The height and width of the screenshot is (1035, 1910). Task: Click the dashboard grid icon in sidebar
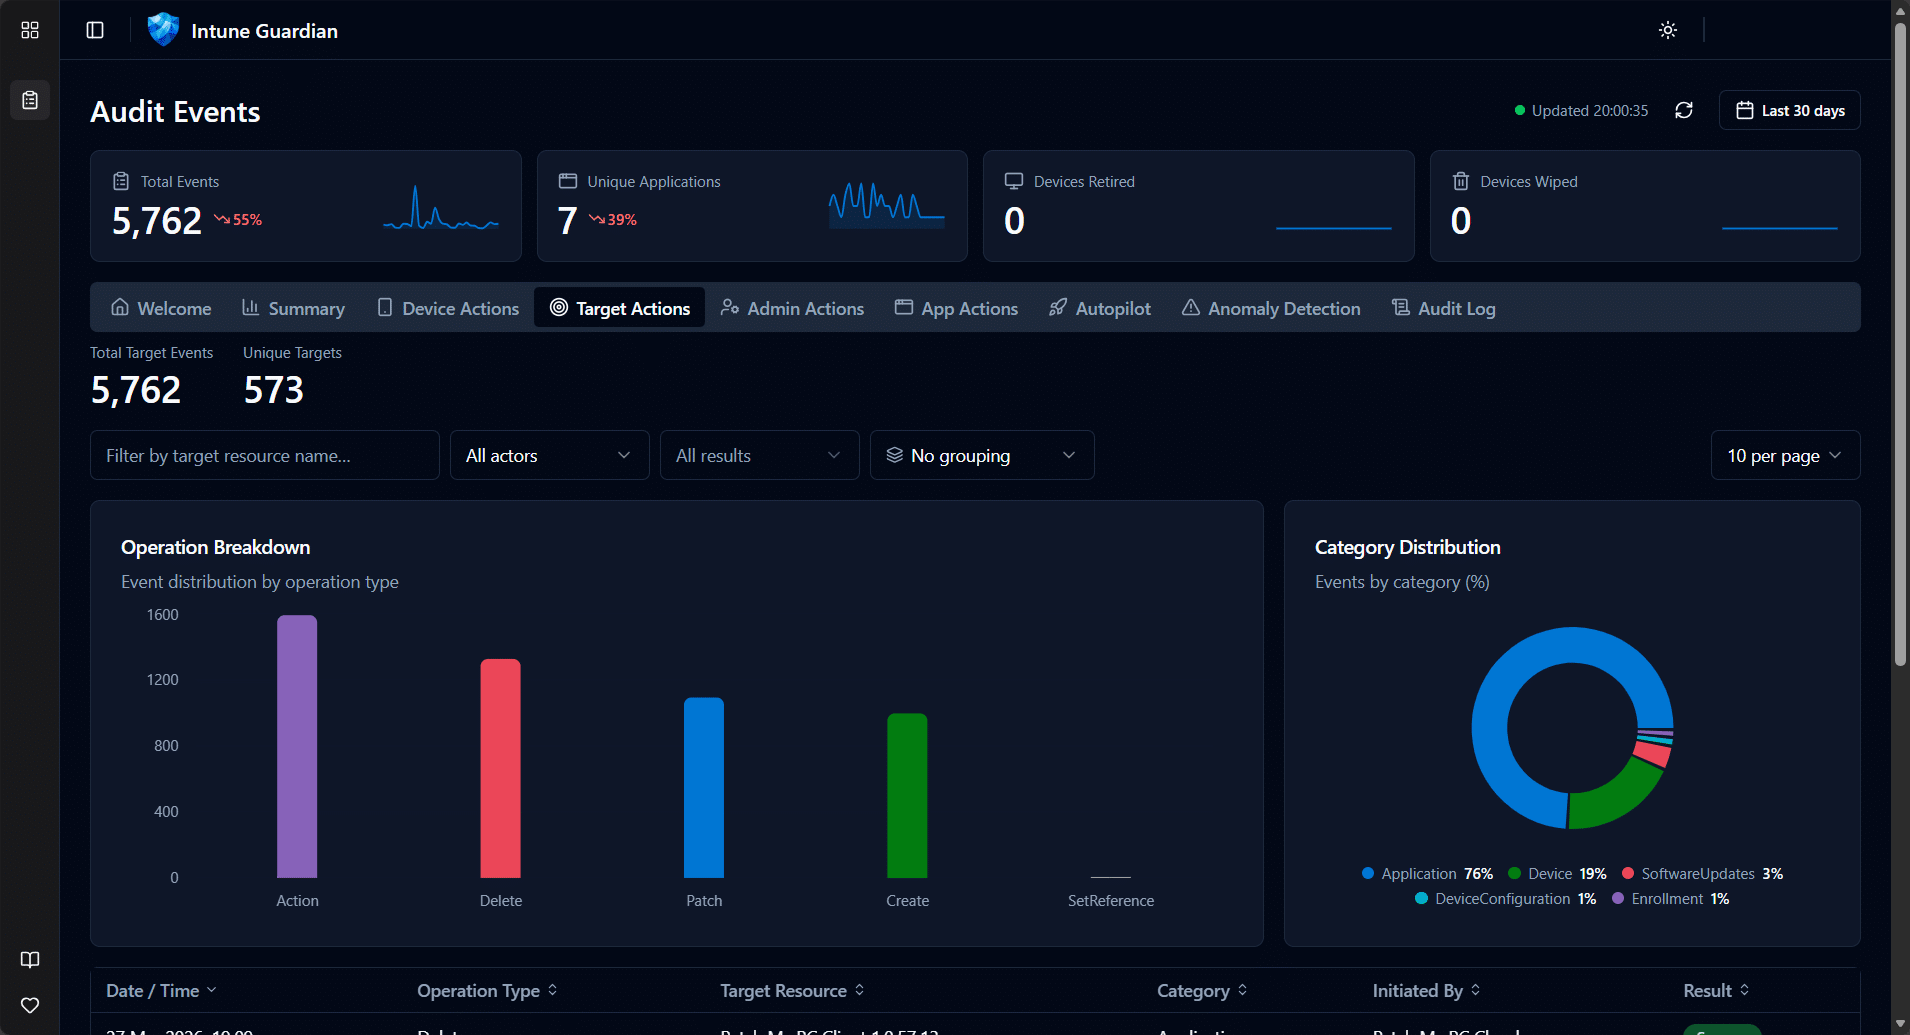point(30,30)
